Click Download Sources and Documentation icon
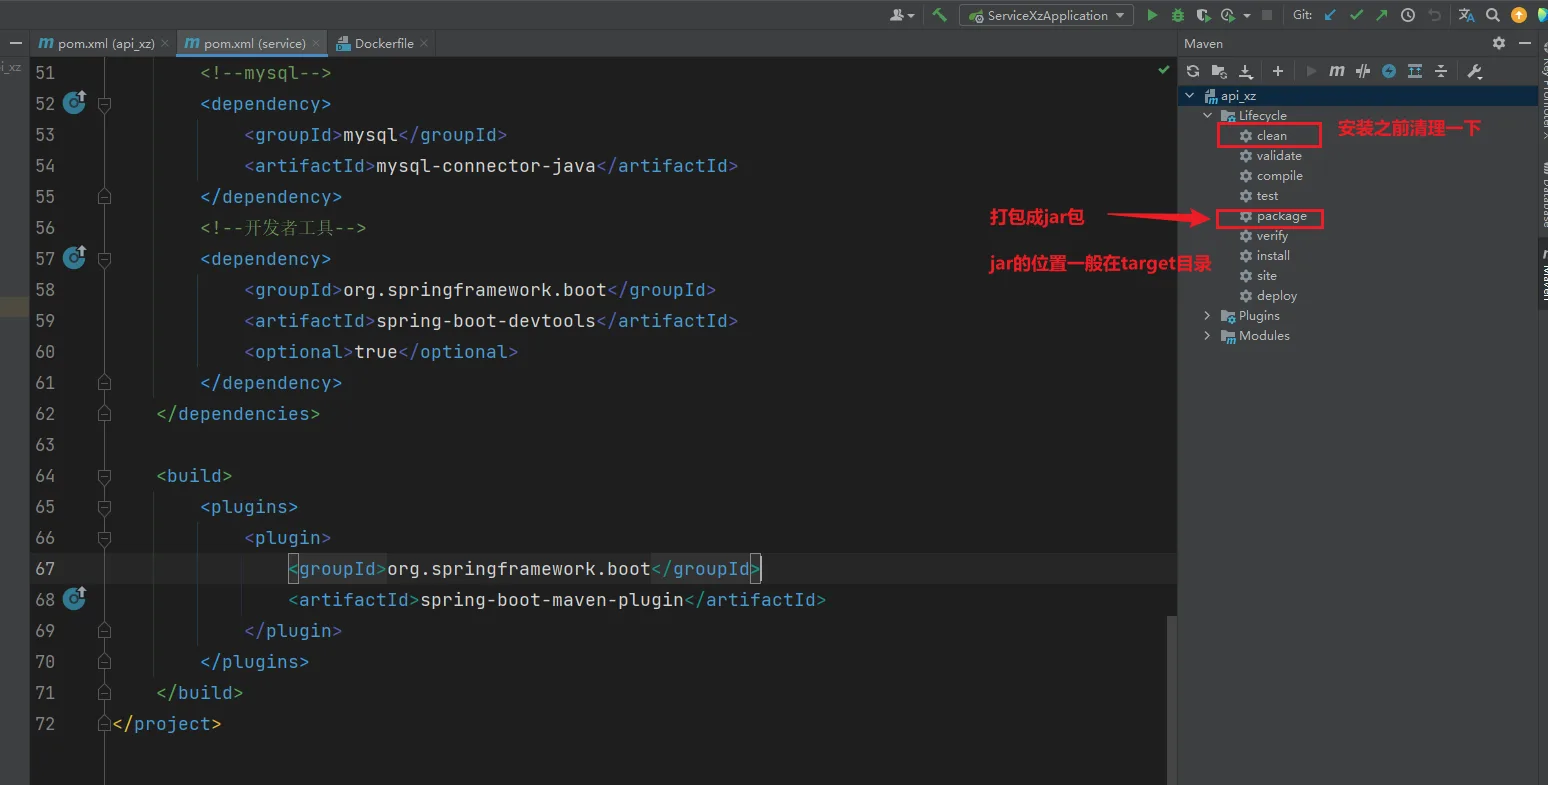Image resolution: width=1548 pixels, height=785 pixels. (x=1246, y=71)
